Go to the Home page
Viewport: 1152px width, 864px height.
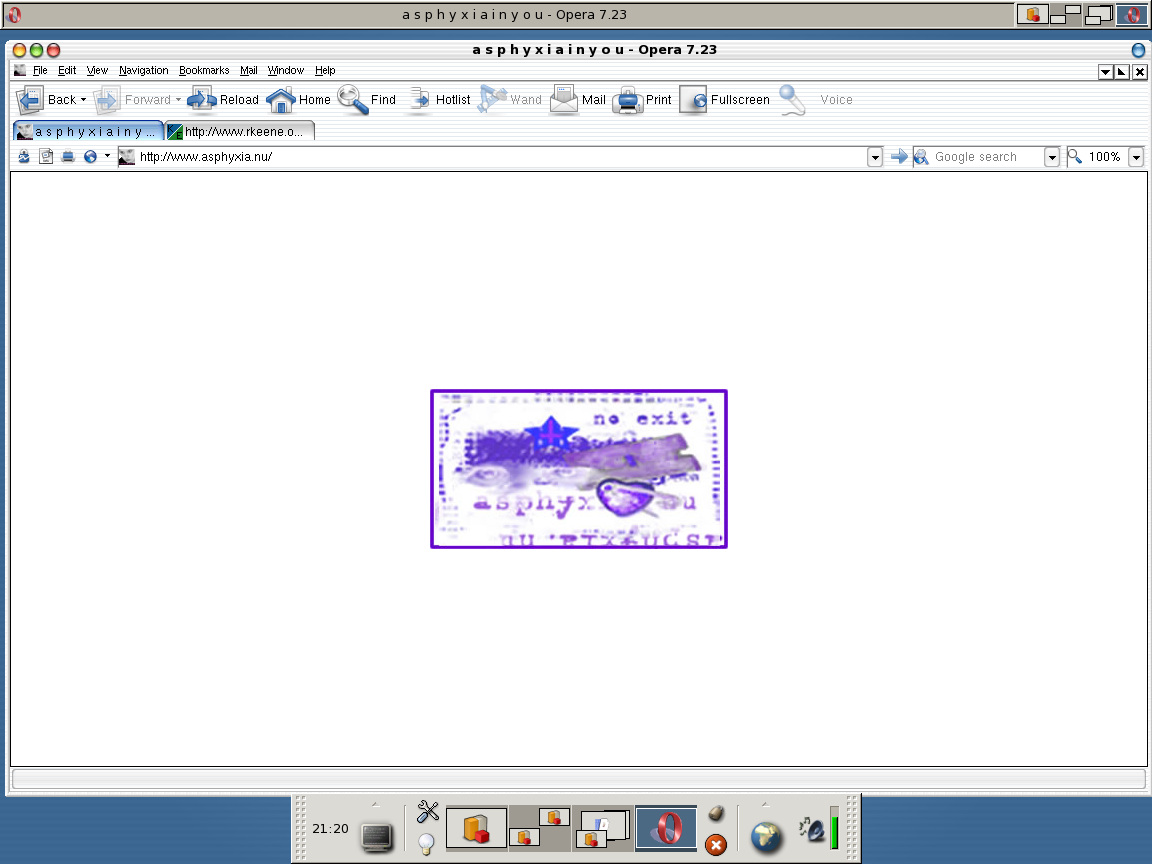click(x=298, y=100)
